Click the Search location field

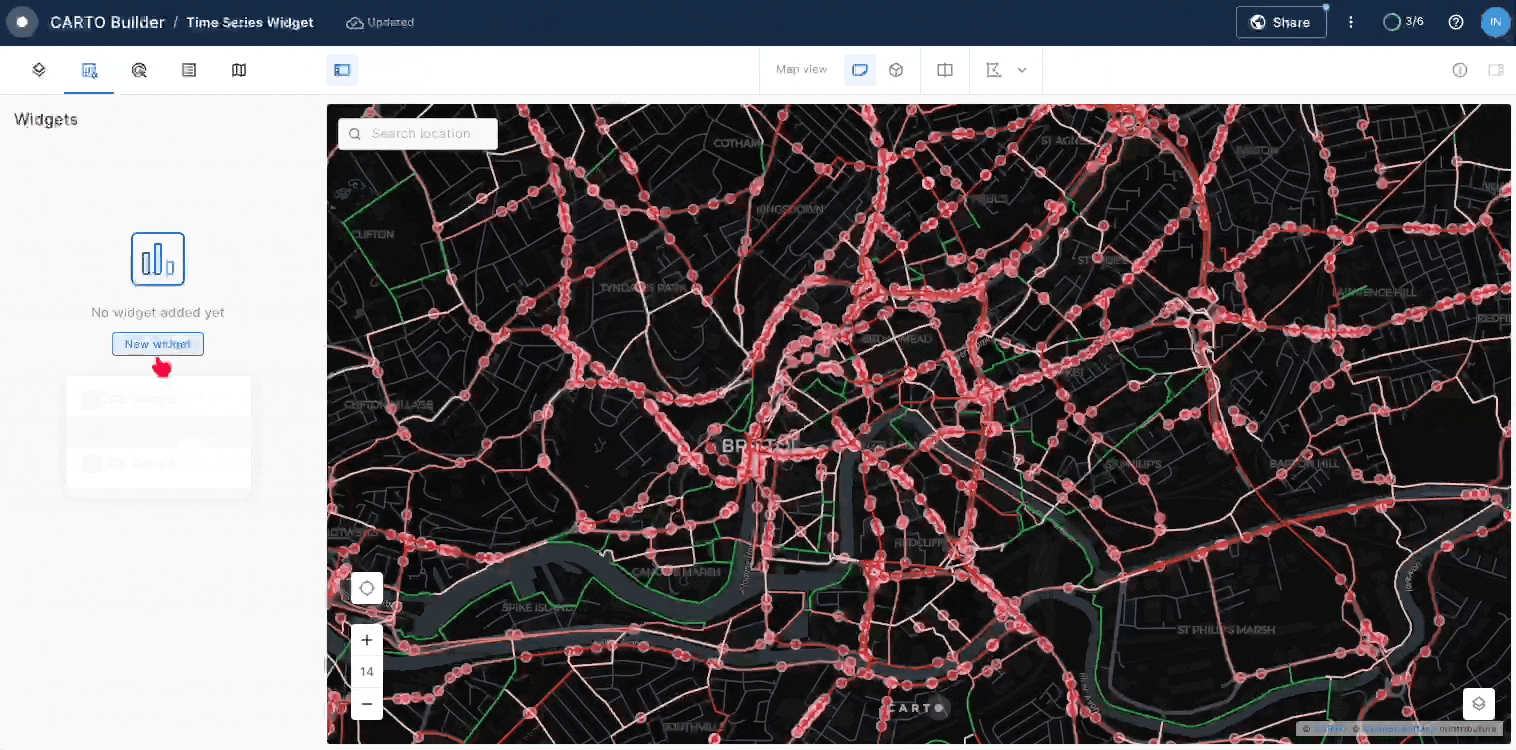(420, 134)
